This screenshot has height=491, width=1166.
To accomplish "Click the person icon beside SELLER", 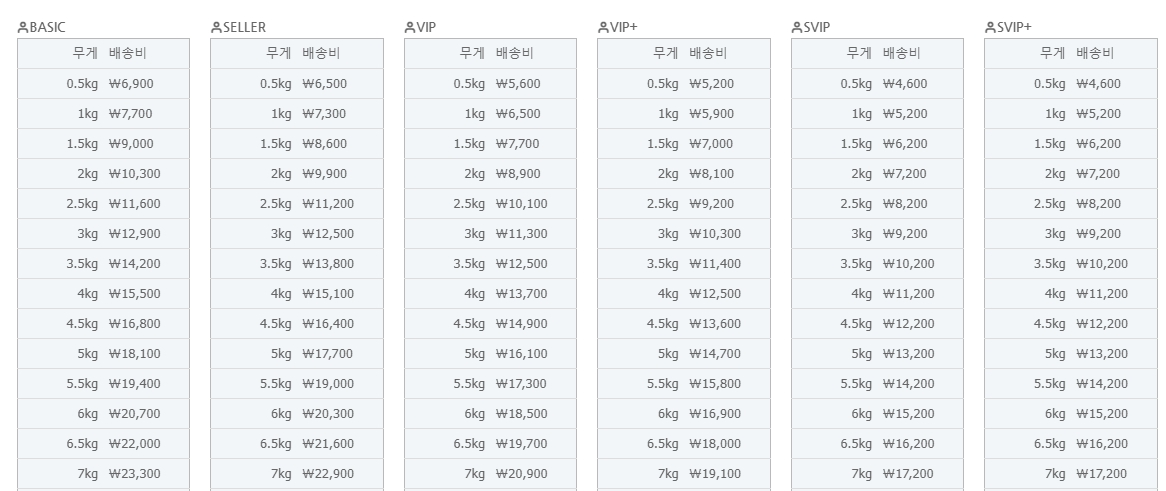I will point(216,28).
